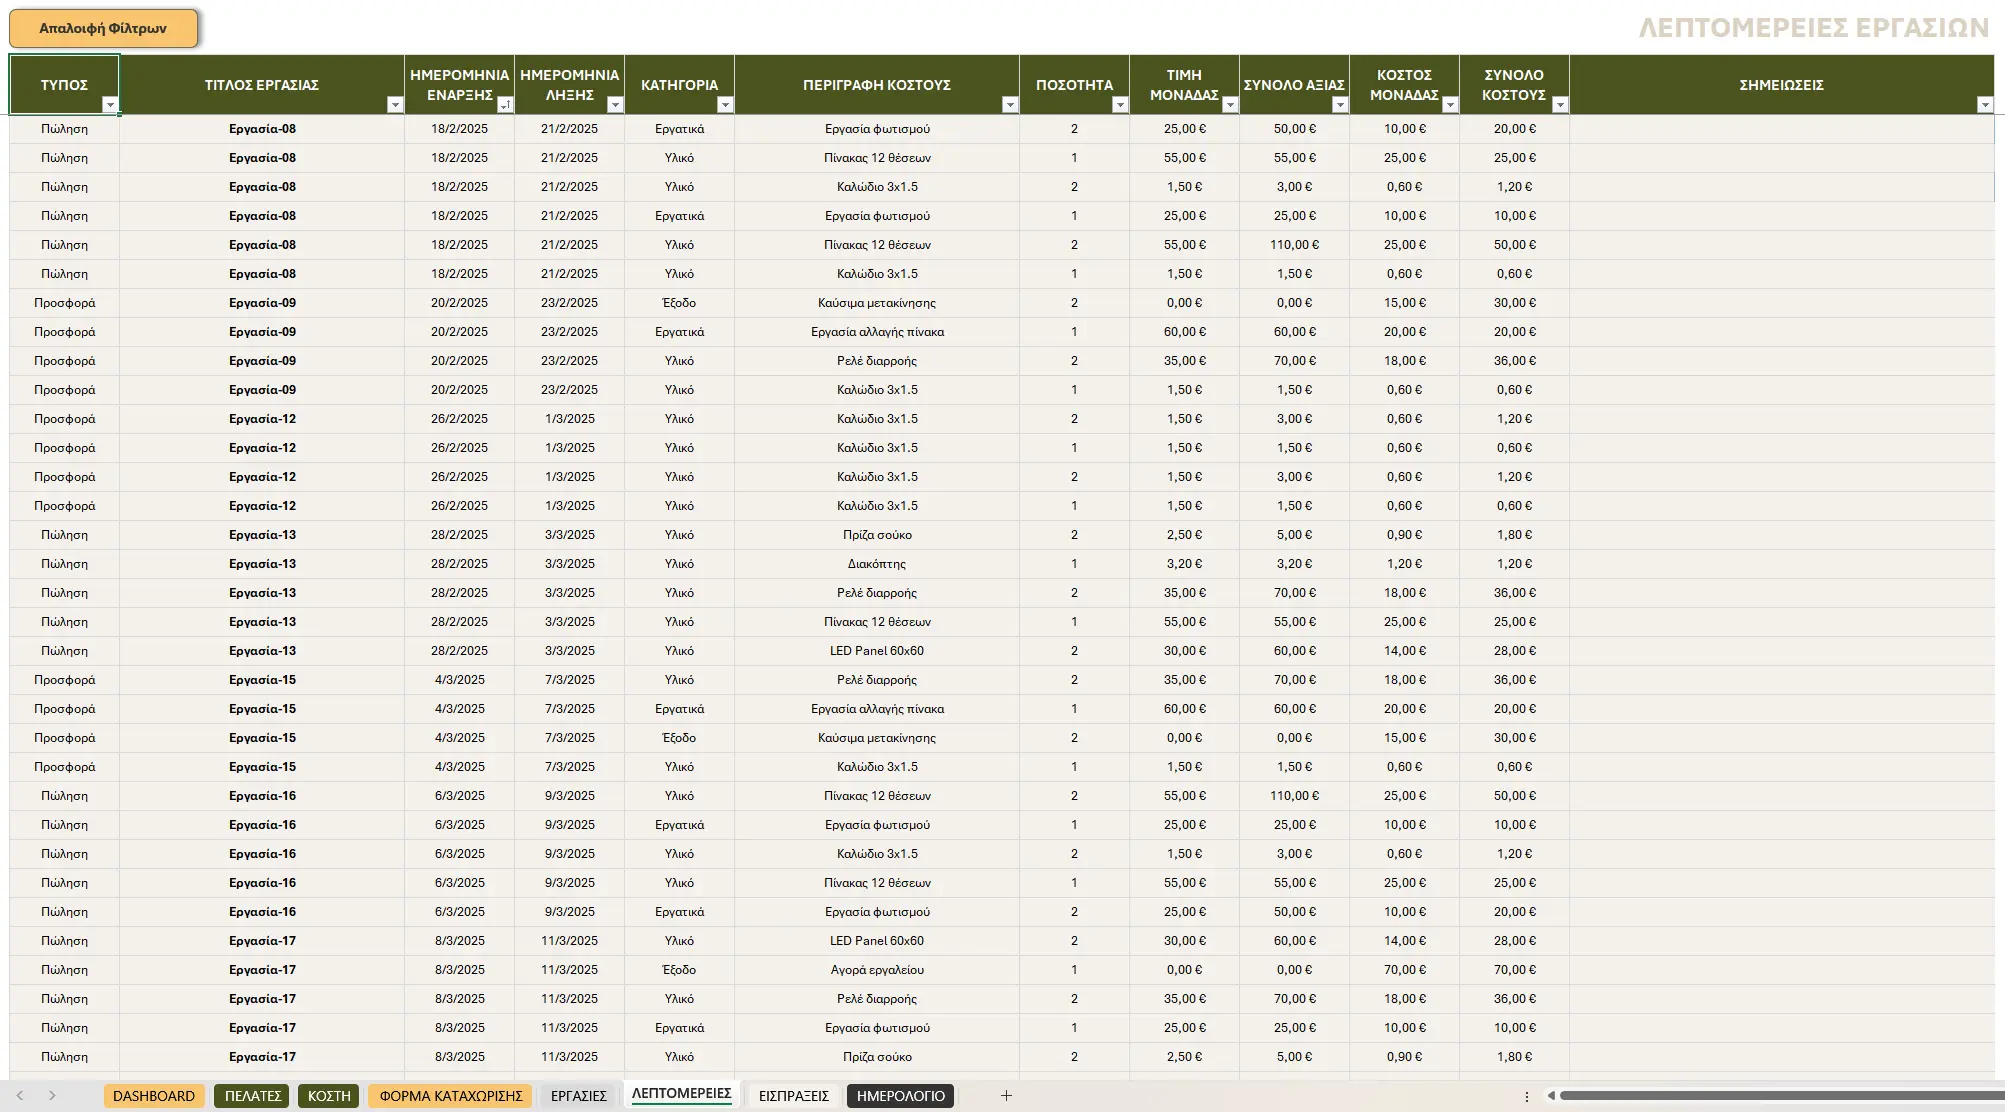Select 'Ρελέ διαρροής' in Εργασία-09 row
2005x1112 pixels.
(x=877, y=361)
